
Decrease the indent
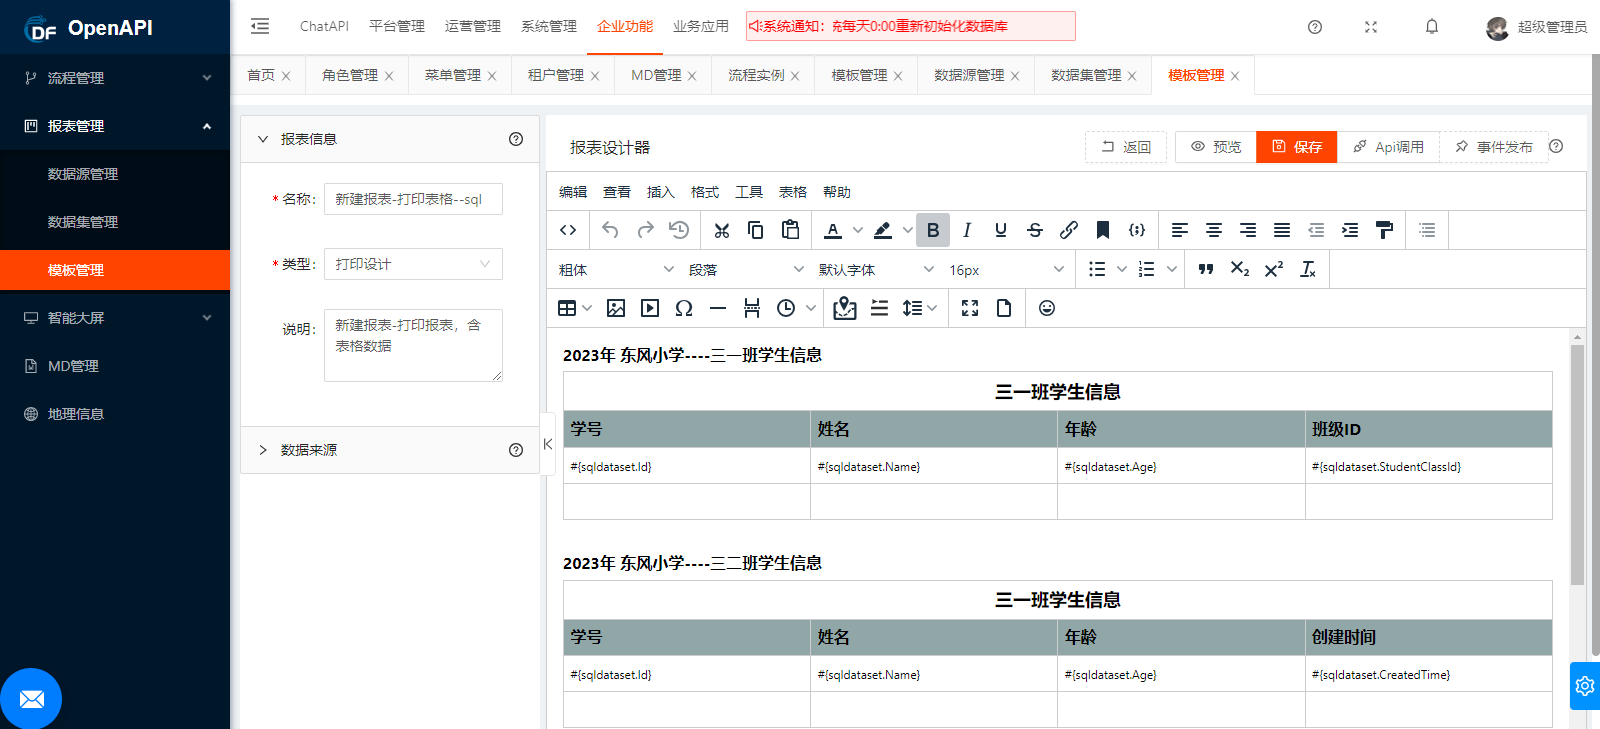[x=1316, y=230]
